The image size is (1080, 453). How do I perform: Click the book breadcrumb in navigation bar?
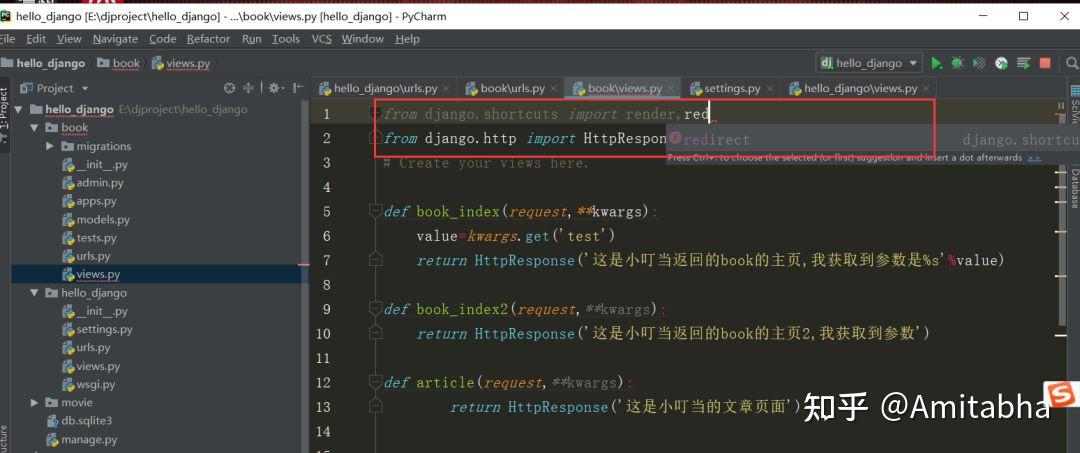(119, 63)
